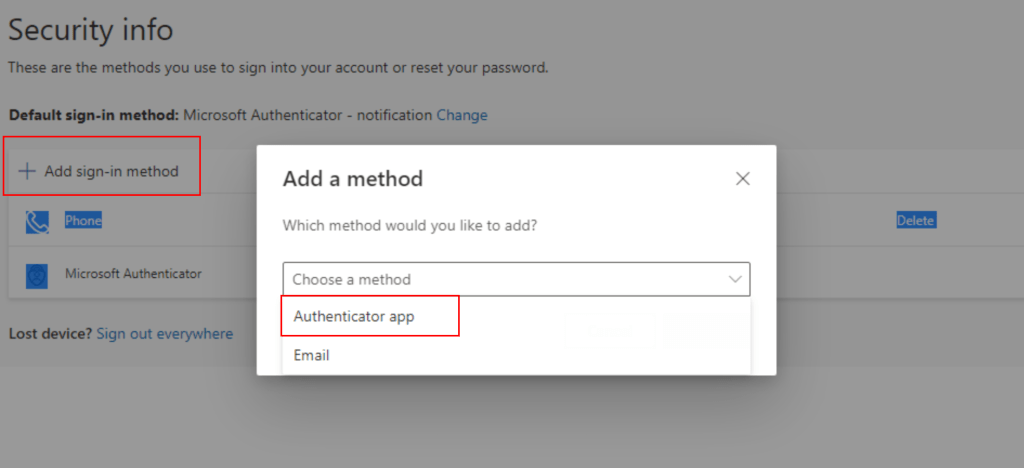This screenshot has width=1024, height=468.
Task: Expand the dropdown using its chevron arrow
Action: [x=735, y=280]
